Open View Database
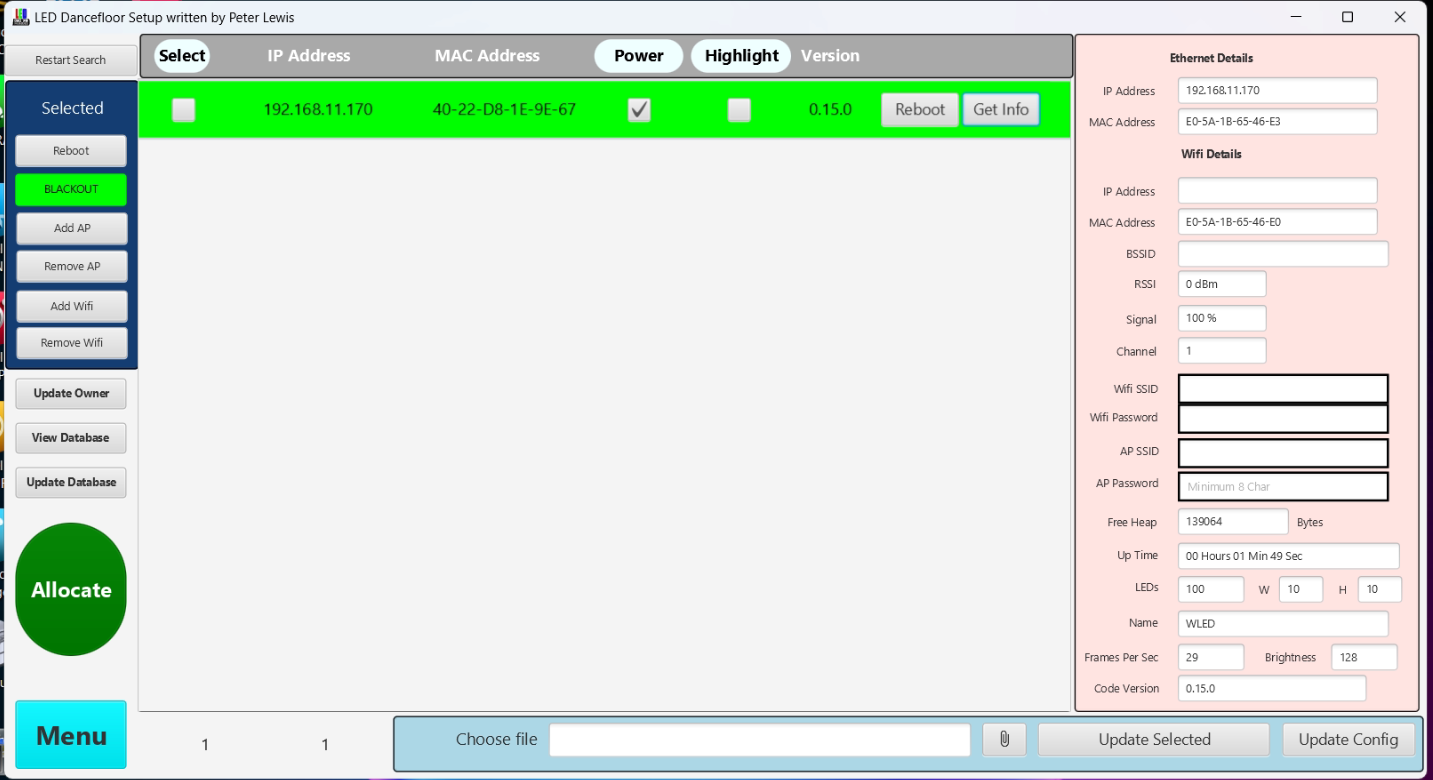1433x780 pixels. pos(71,438)
